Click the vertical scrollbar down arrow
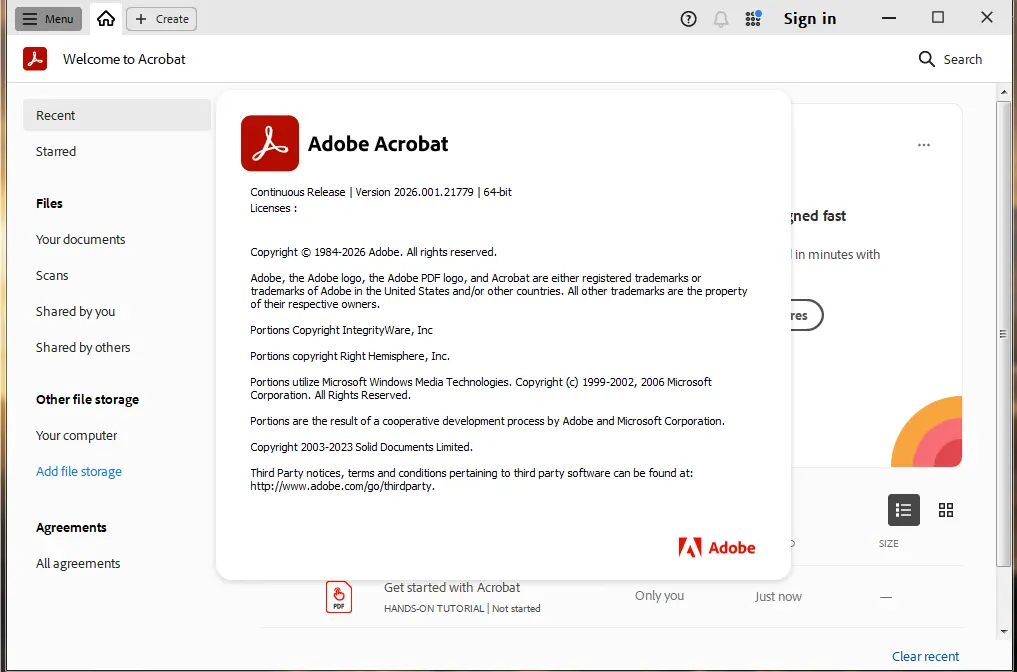This screenshot has height=672, width=1017. tap(1003, 632)
